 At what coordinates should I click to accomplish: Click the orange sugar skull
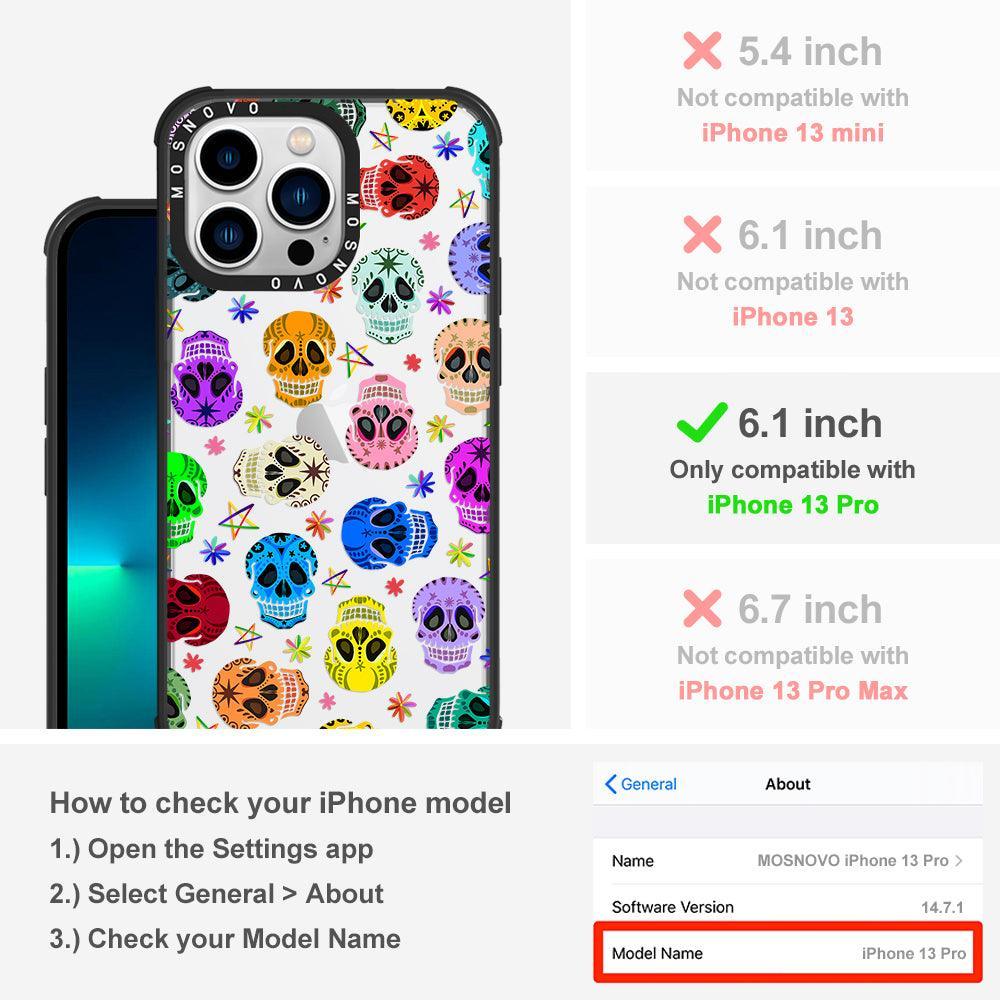click(x=298, y=358)
